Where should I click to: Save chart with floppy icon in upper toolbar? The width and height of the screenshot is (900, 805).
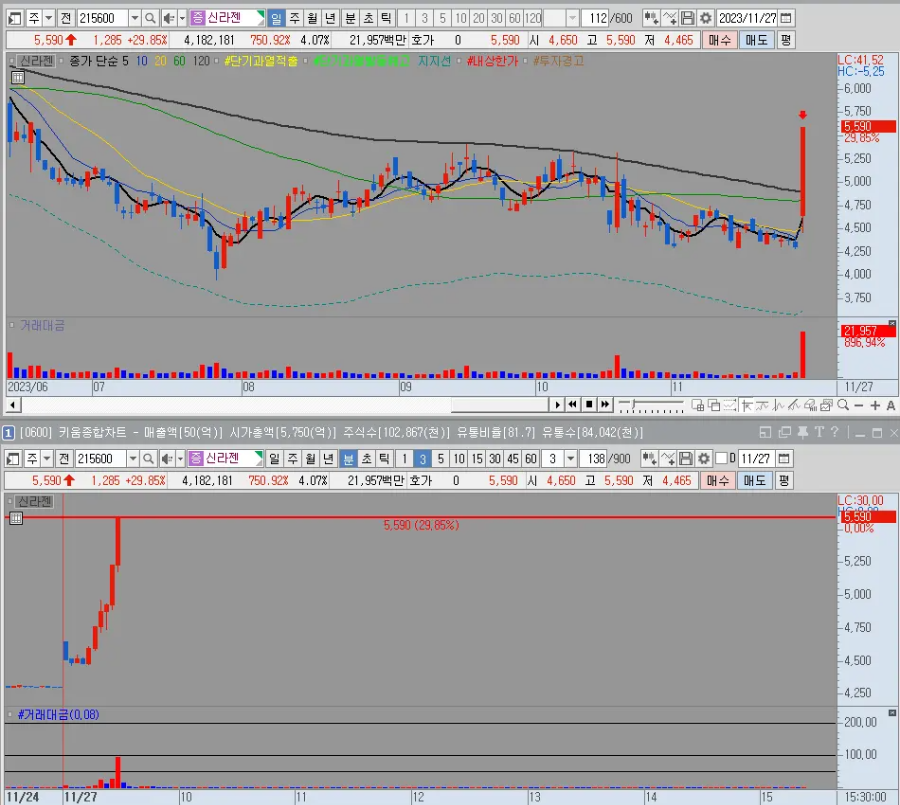coord(688,18)
